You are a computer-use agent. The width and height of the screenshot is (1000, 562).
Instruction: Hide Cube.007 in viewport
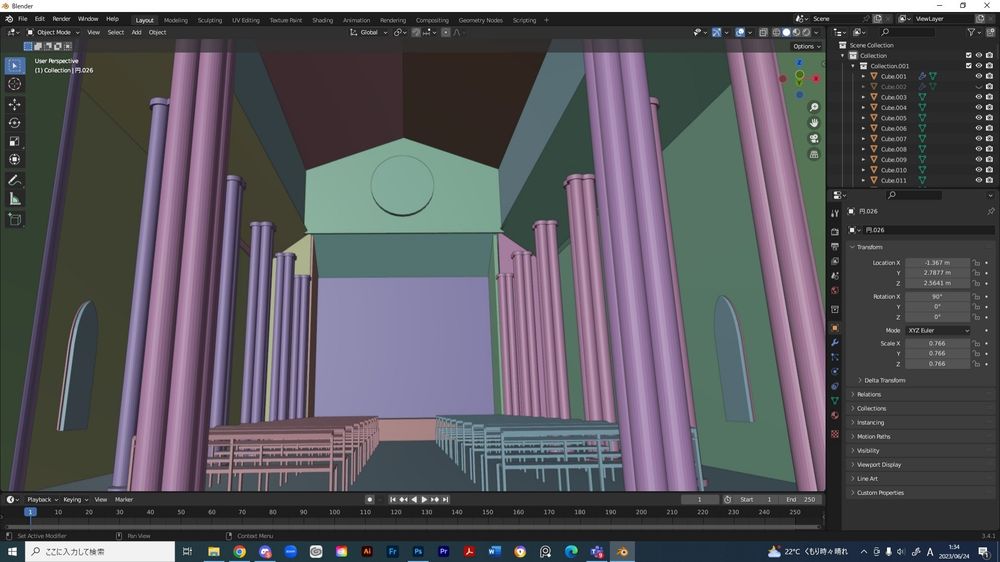pyautogui.click(x=978, y=138)
